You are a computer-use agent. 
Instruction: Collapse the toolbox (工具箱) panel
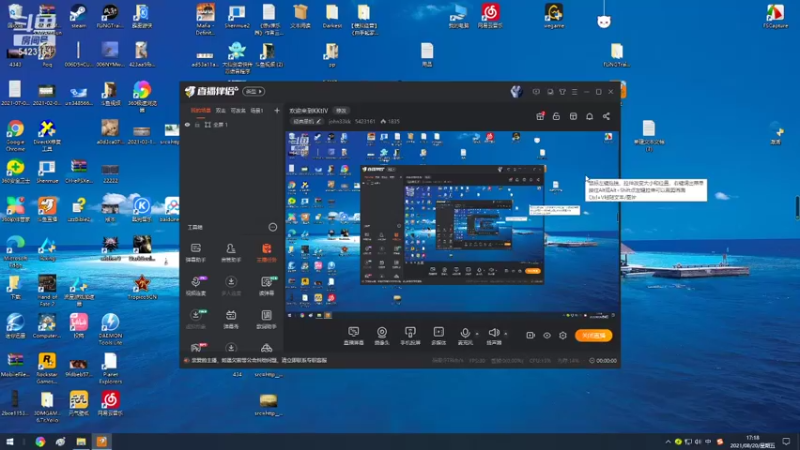272,227
